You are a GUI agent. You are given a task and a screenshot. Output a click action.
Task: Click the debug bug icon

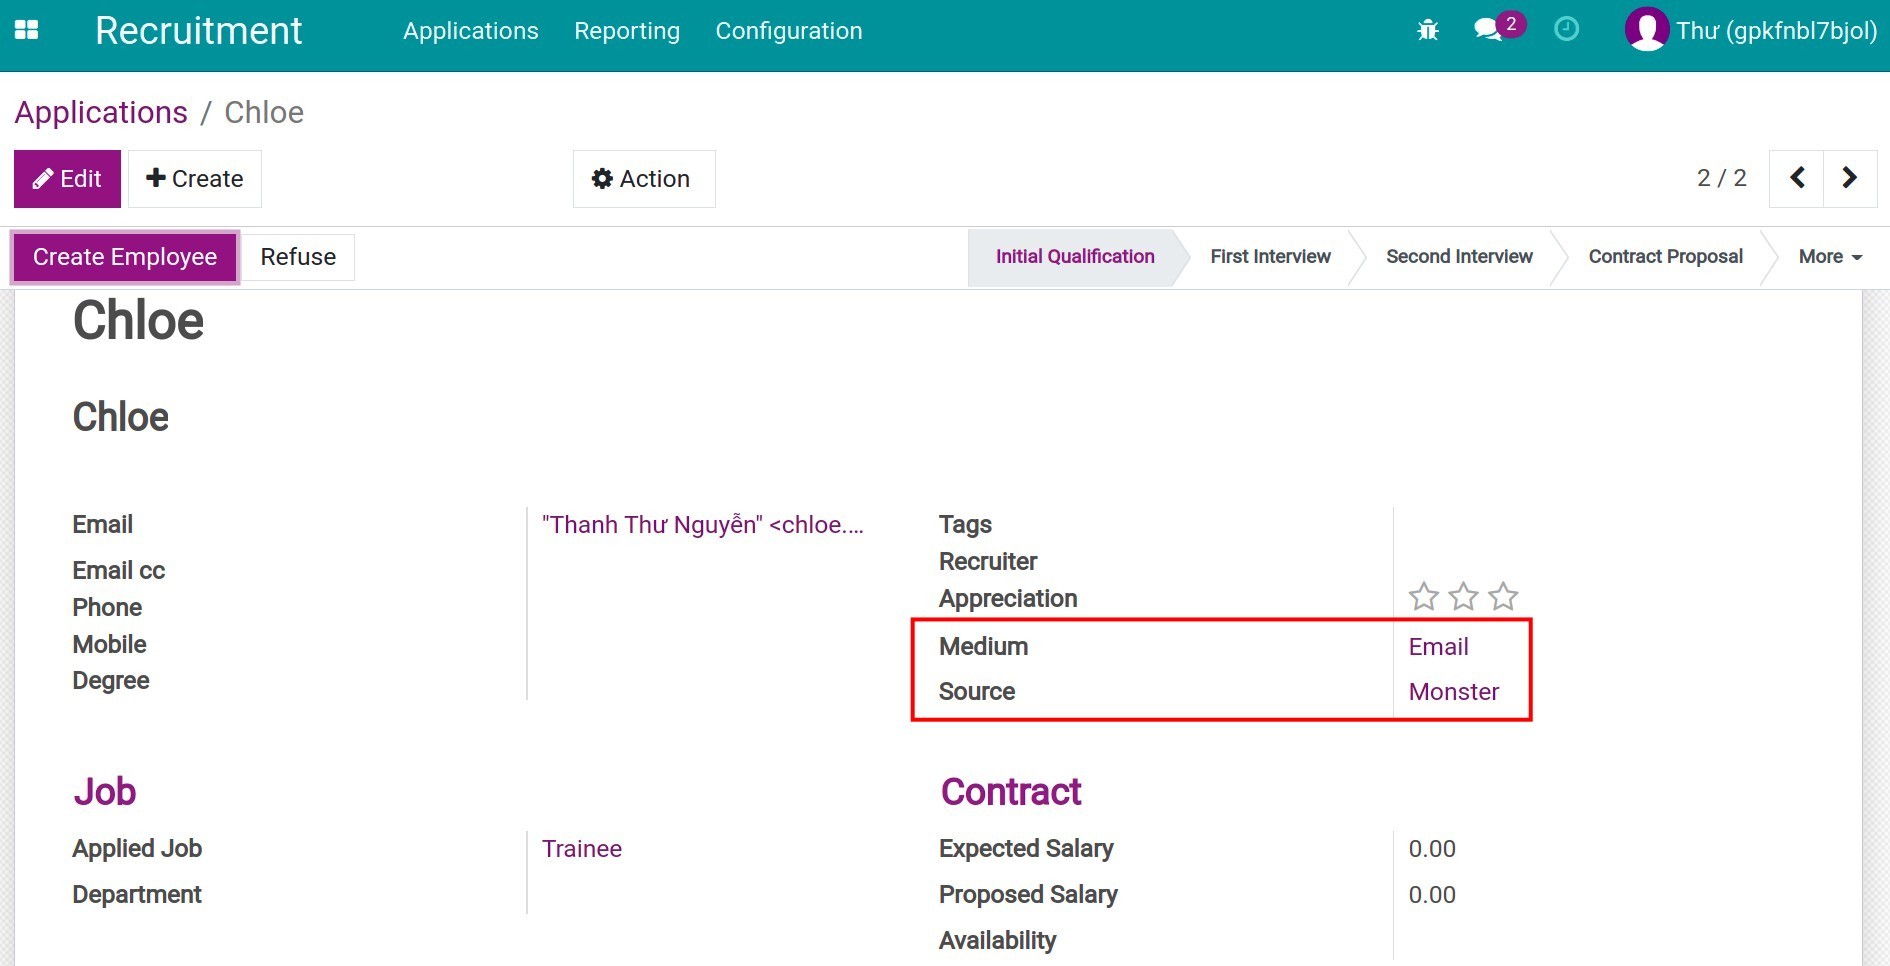coord(1428,30)
